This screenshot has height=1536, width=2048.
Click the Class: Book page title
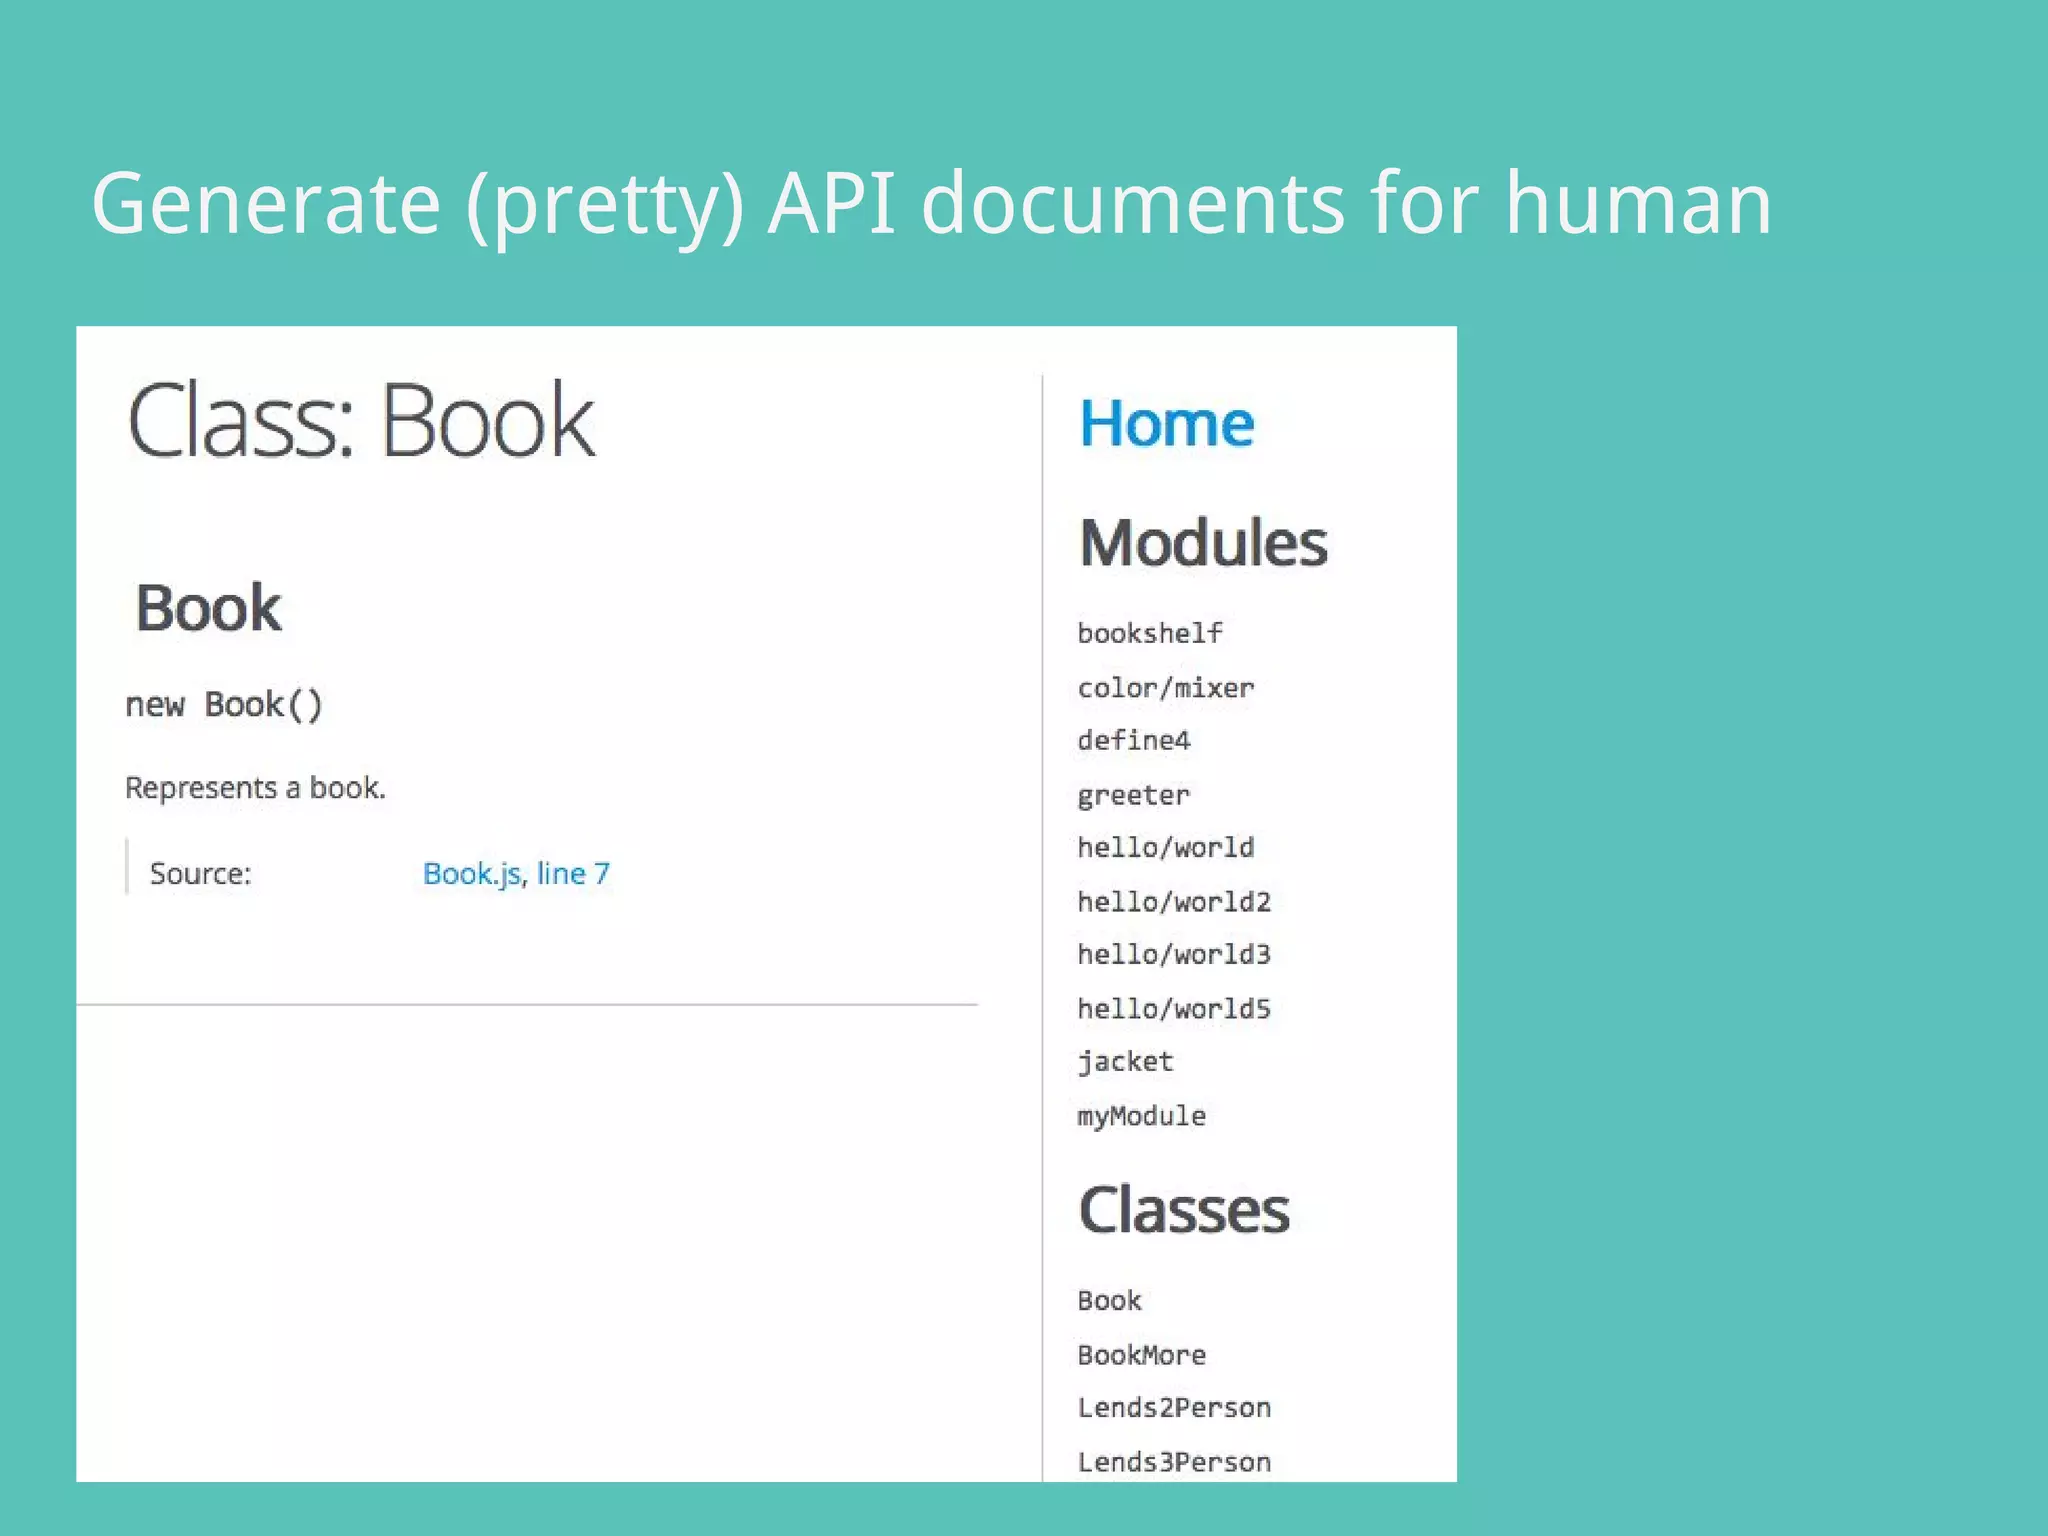[x=361, y=420]
